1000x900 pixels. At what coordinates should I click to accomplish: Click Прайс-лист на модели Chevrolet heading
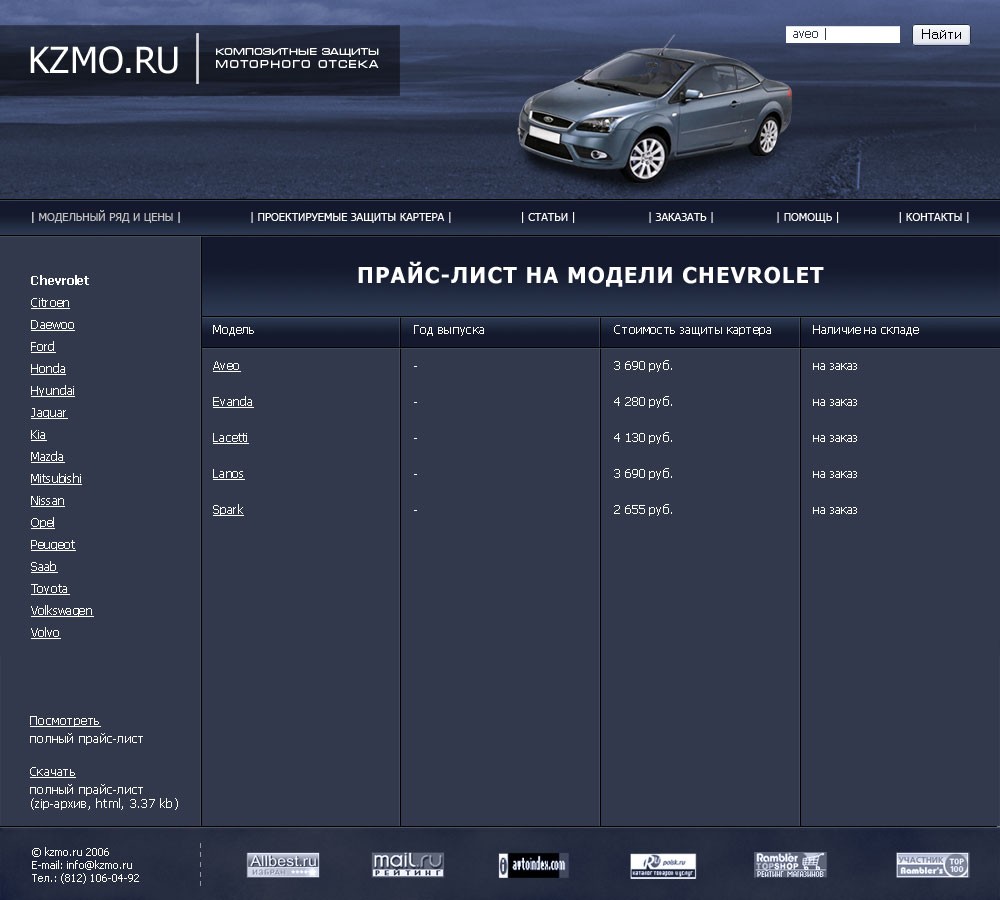click(591, 275)
